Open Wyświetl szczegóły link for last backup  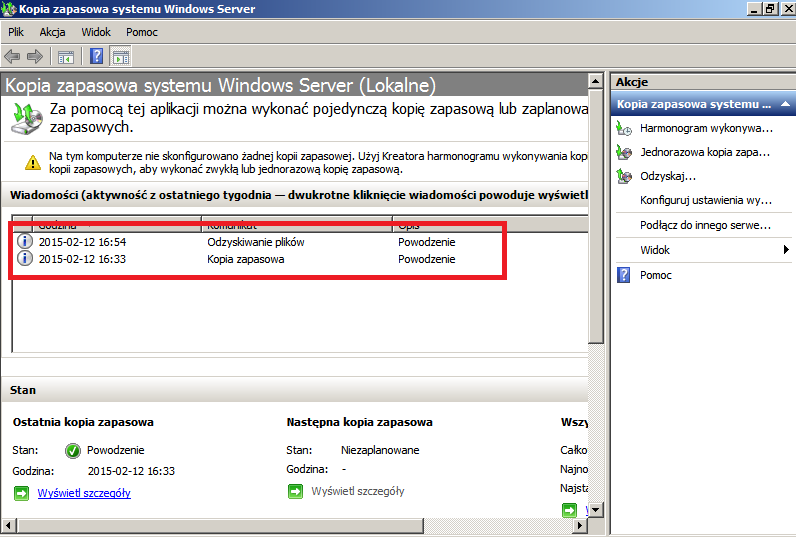tap(84, 493)
